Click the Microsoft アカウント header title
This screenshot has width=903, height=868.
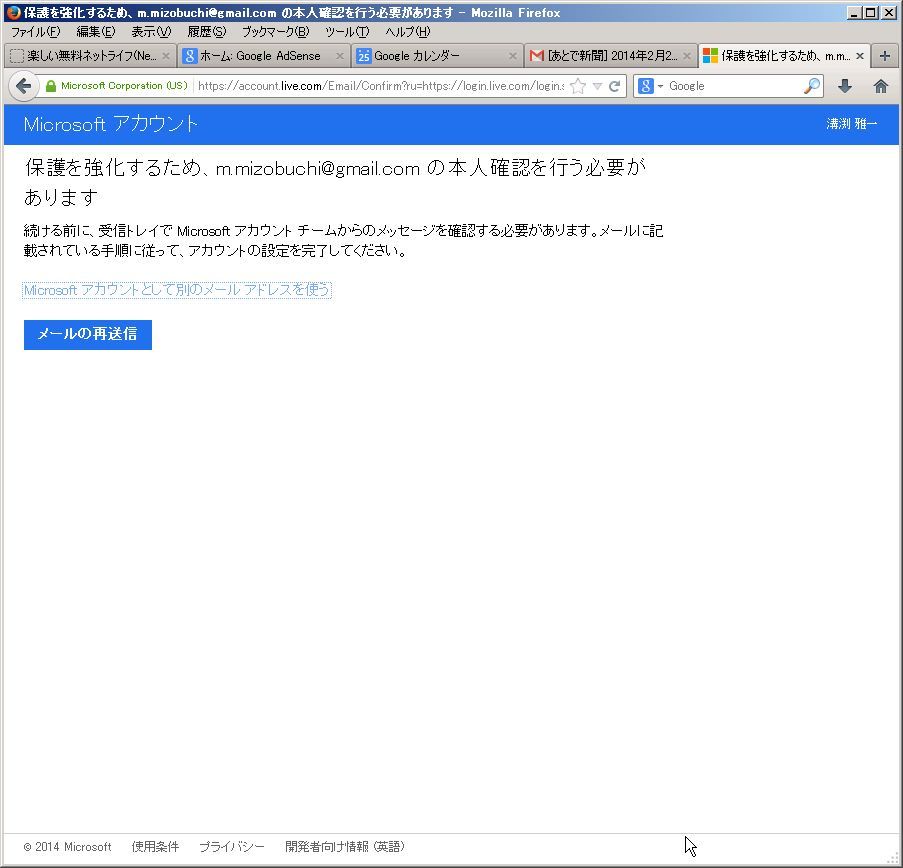[111, 124]
